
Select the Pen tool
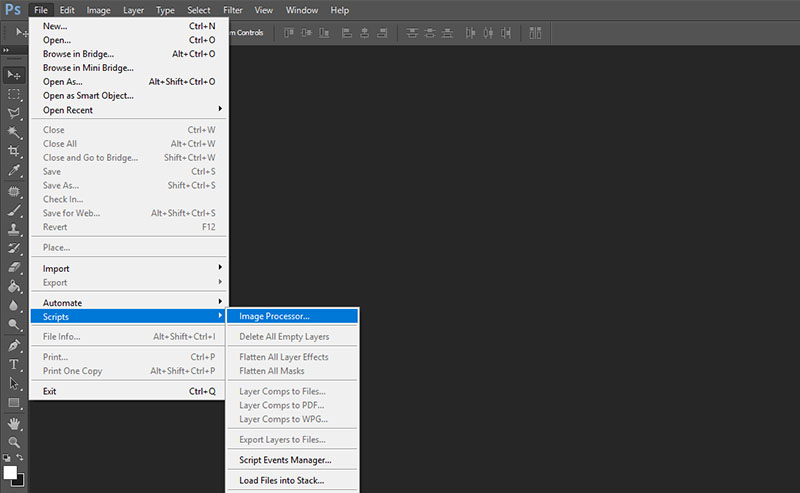(x=14, y=345)
